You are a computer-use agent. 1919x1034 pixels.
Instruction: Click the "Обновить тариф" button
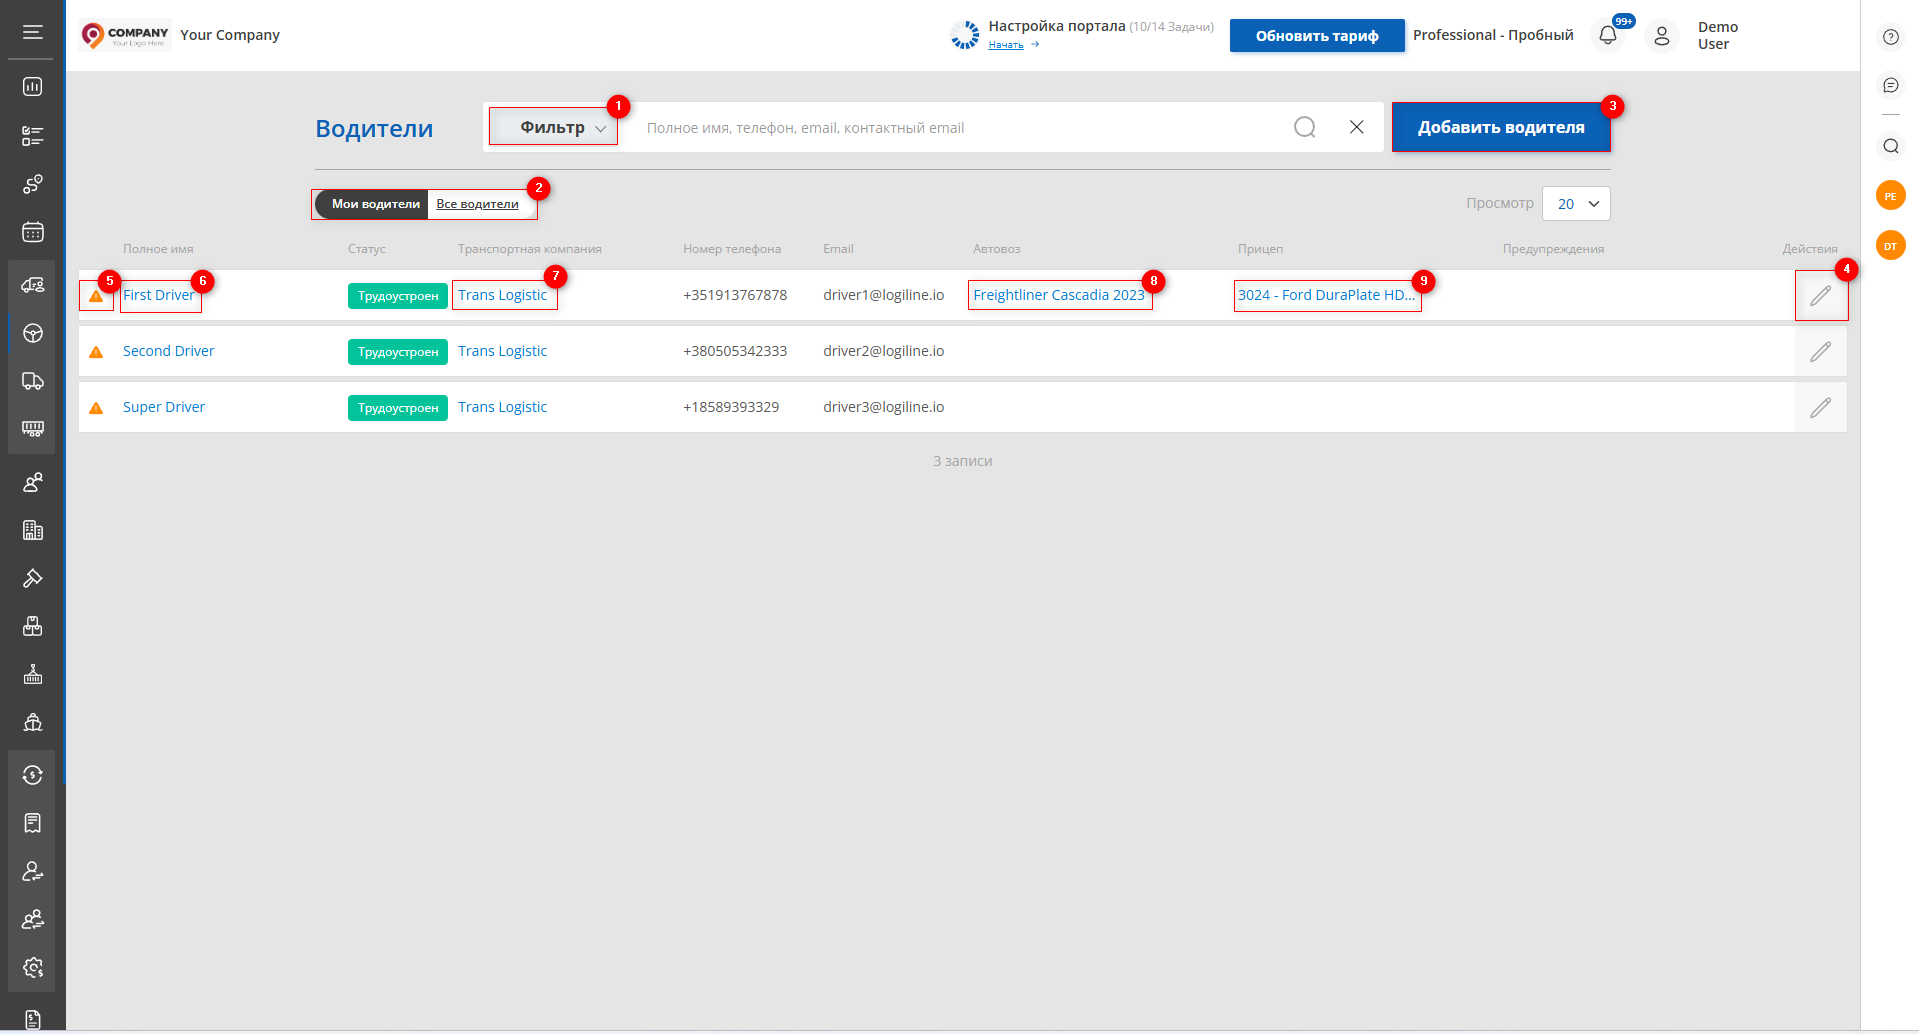[x=1316, y=36]
